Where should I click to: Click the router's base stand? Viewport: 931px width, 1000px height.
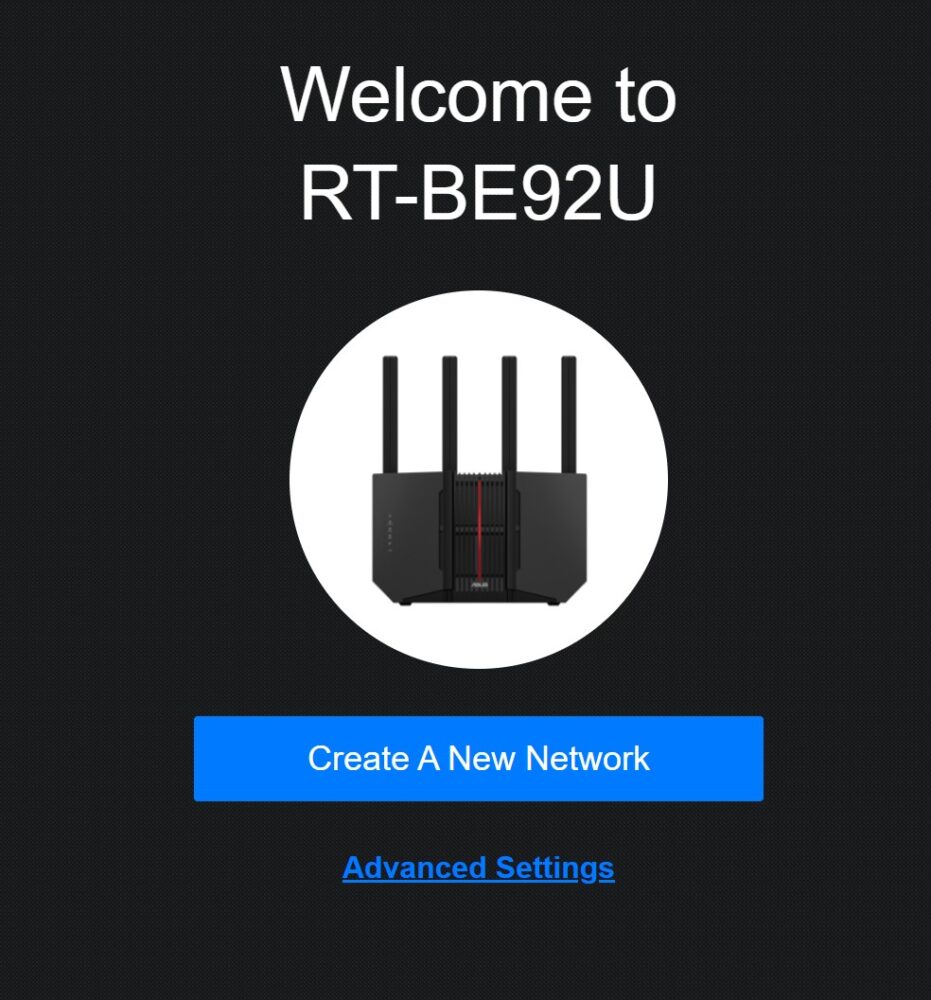(x=479, y=598)
